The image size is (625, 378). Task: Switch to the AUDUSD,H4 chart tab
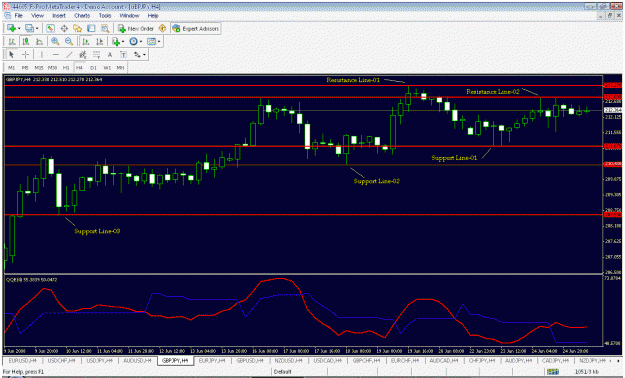coord(138,360)
